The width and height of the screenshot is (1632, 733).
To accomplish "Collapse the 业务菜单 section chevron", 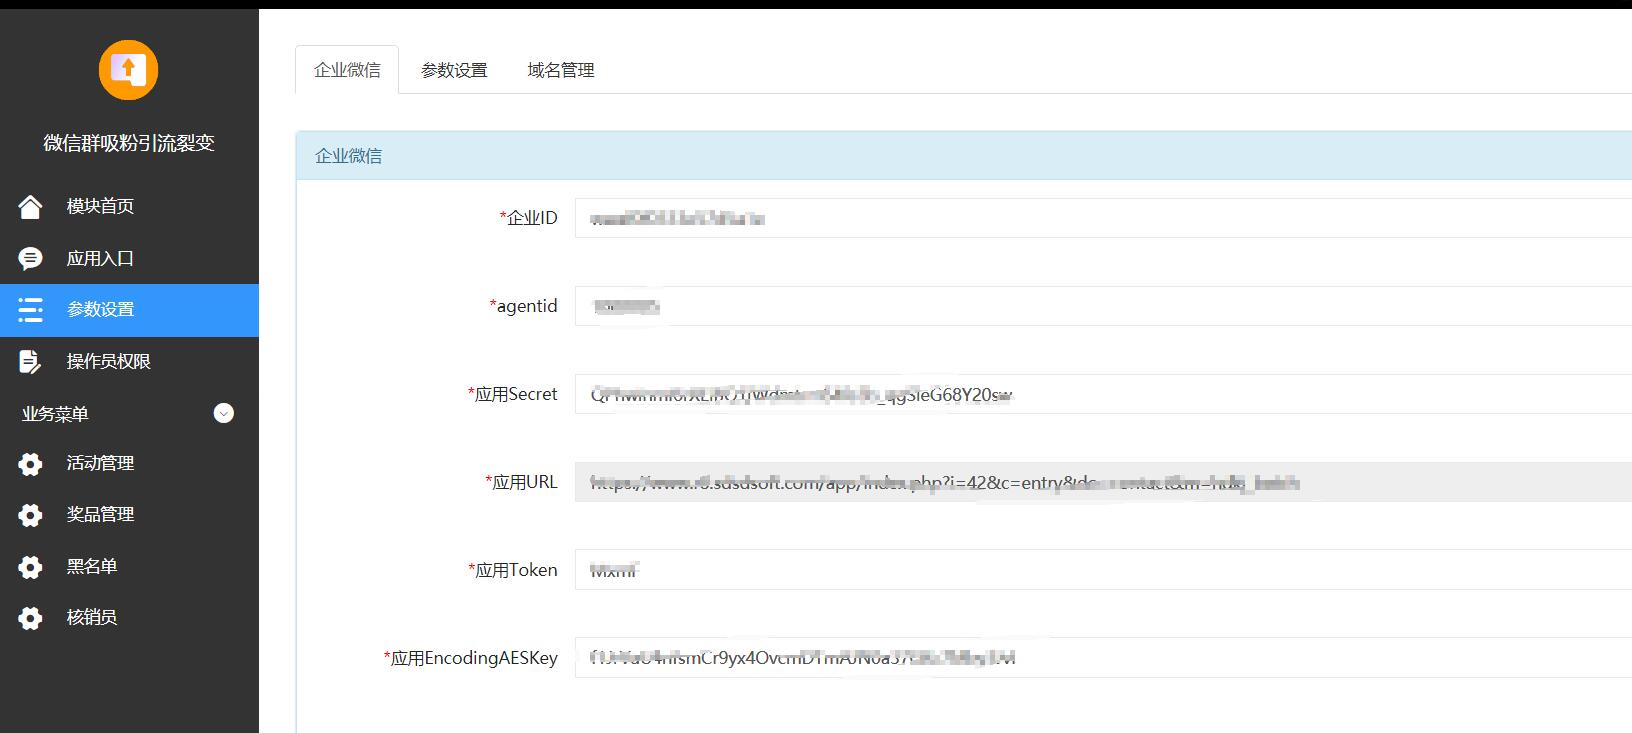I will click(224, 413).
